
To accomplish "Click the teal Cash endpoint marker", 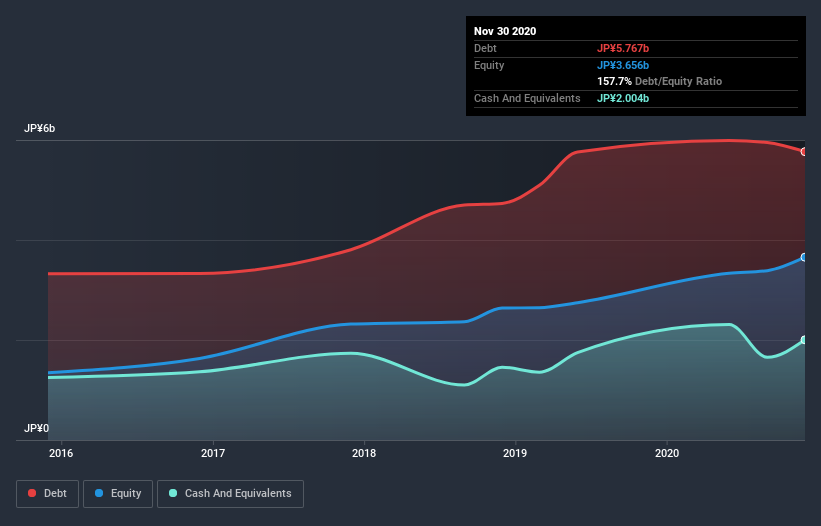I will pyautogui.click(x=804, y=340).
